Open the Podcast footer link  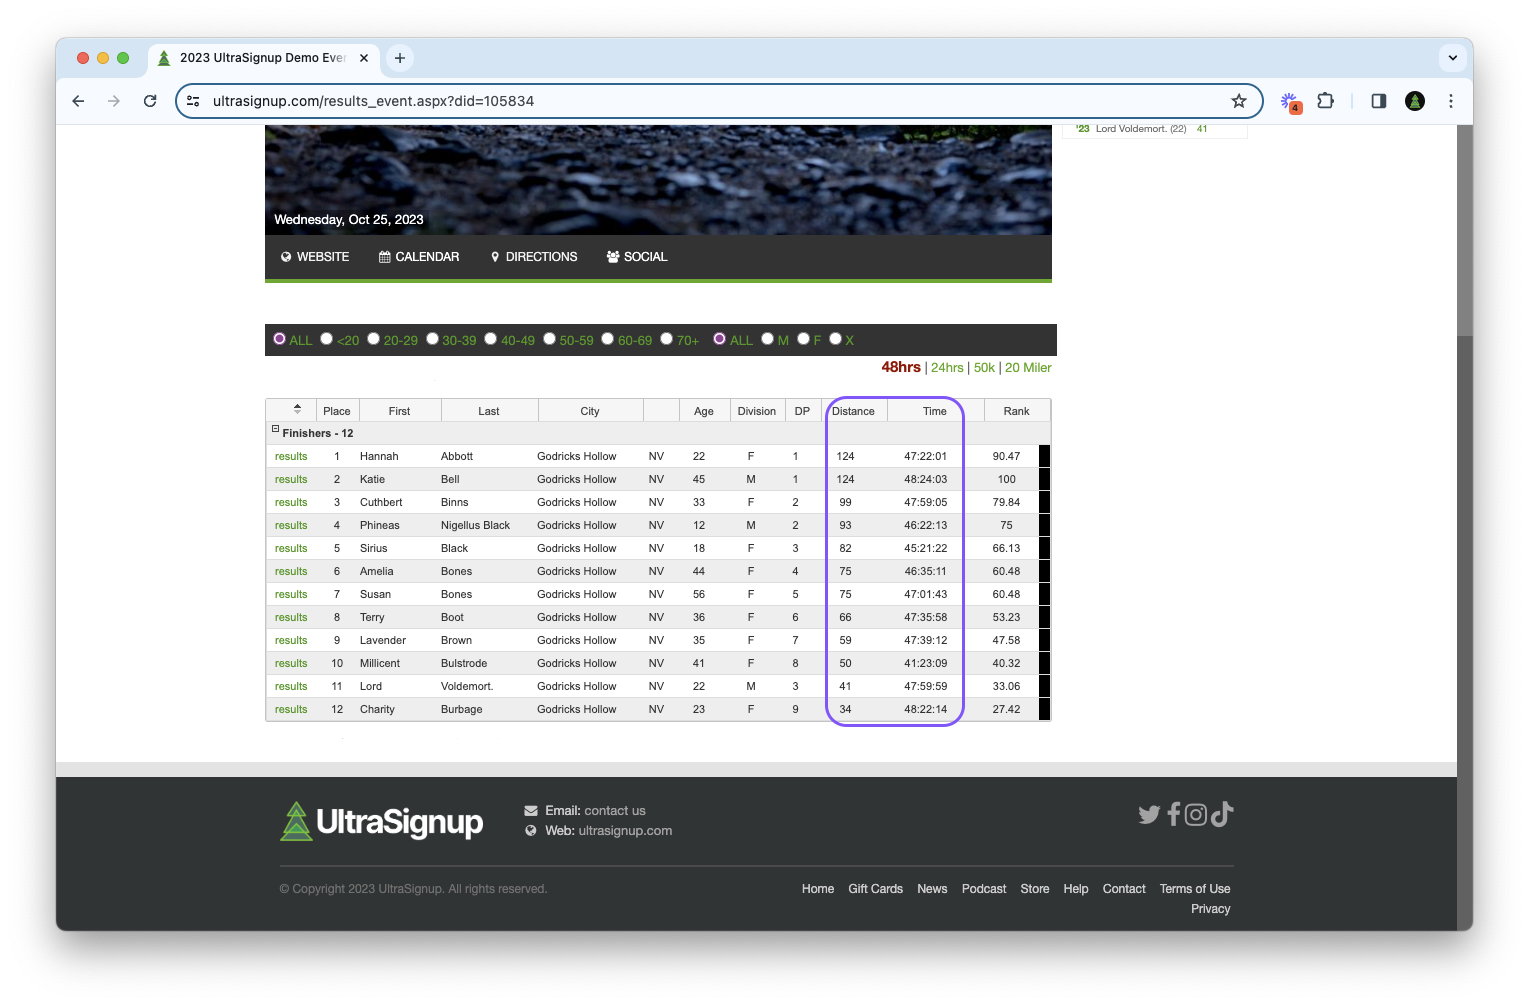pyautogui.click(x=984, y=889)
